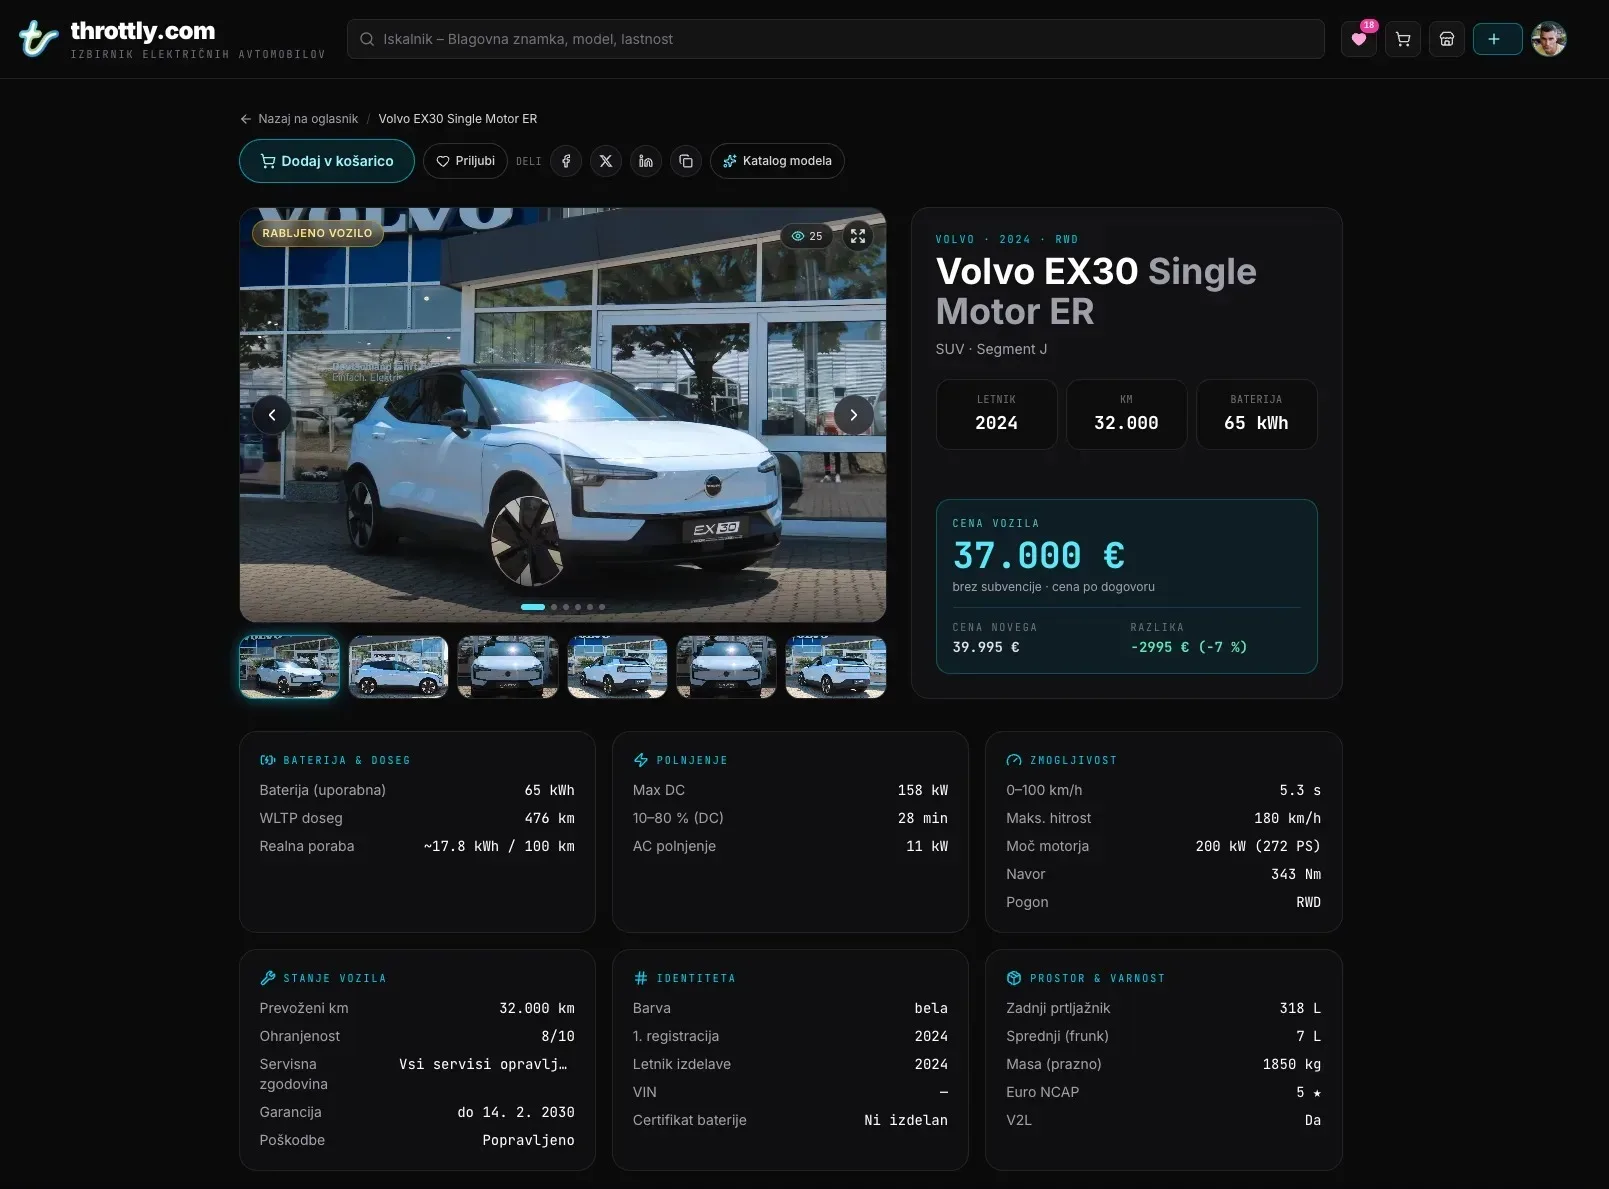Click the RABLJENO VOZILO badge

(x=317, y=233)
